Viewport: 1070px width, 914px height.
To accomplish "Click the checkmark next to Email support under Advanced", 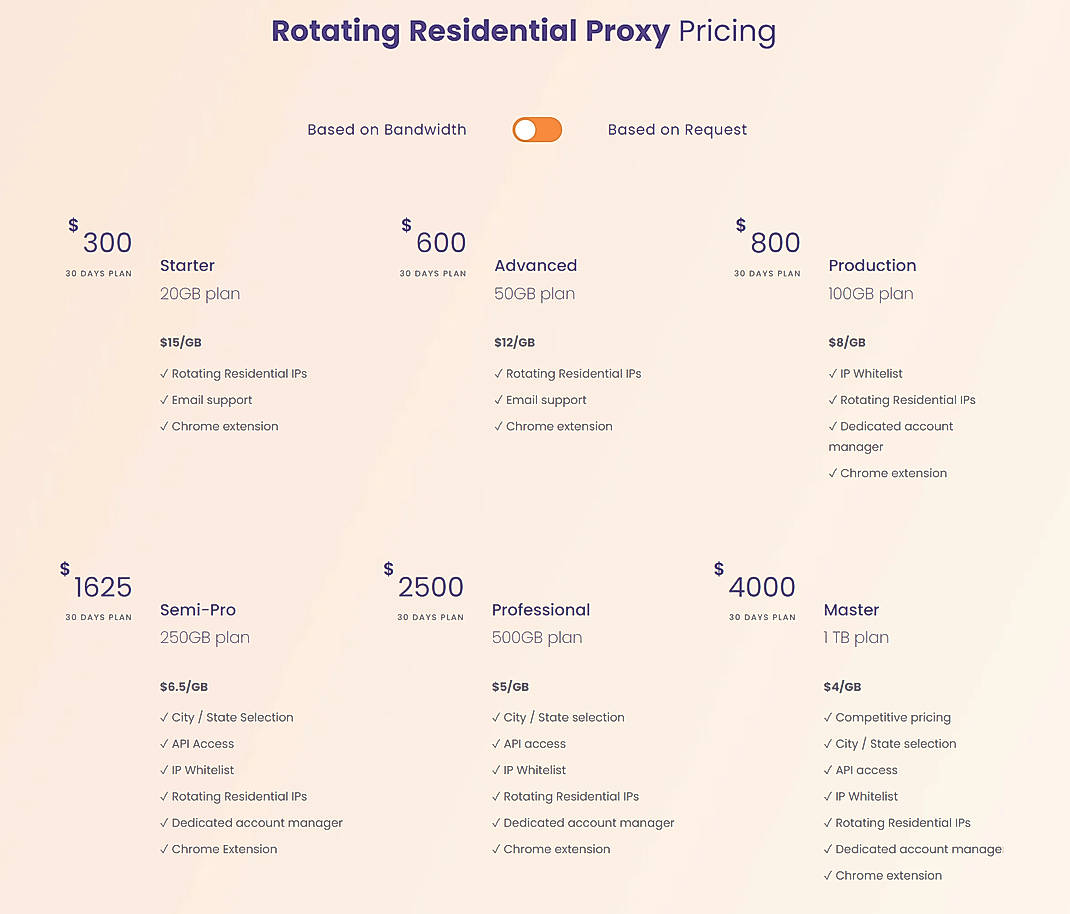I will pos(498,399).
